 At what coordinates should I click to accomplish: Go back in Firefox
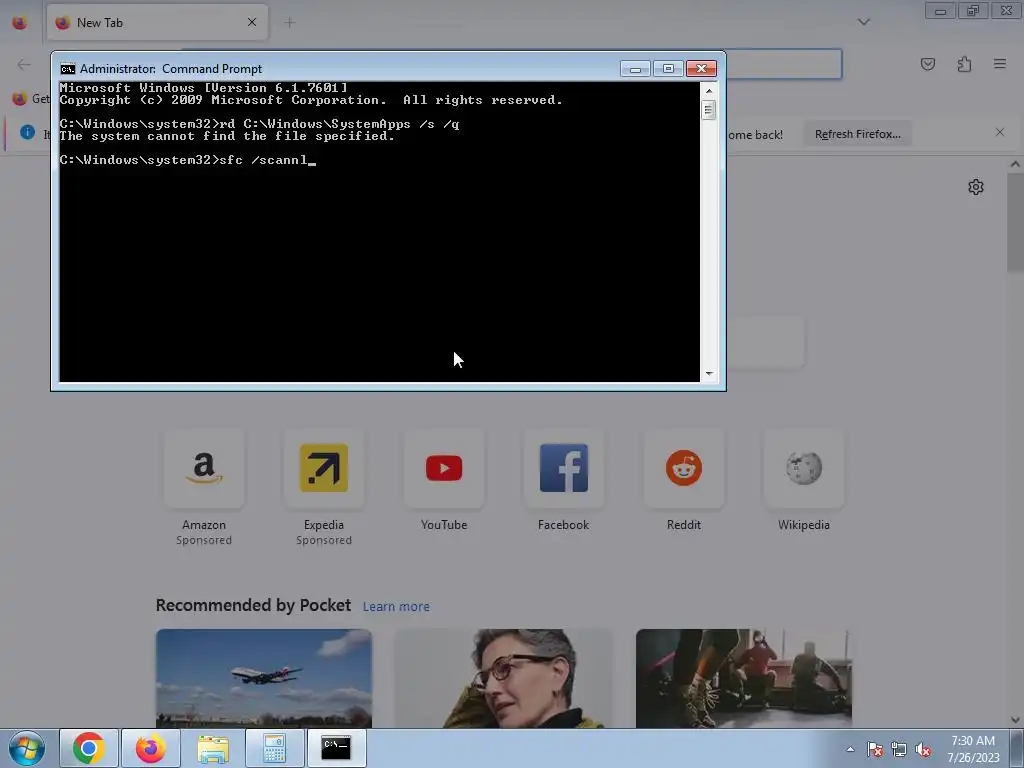(x=24, y=64)
